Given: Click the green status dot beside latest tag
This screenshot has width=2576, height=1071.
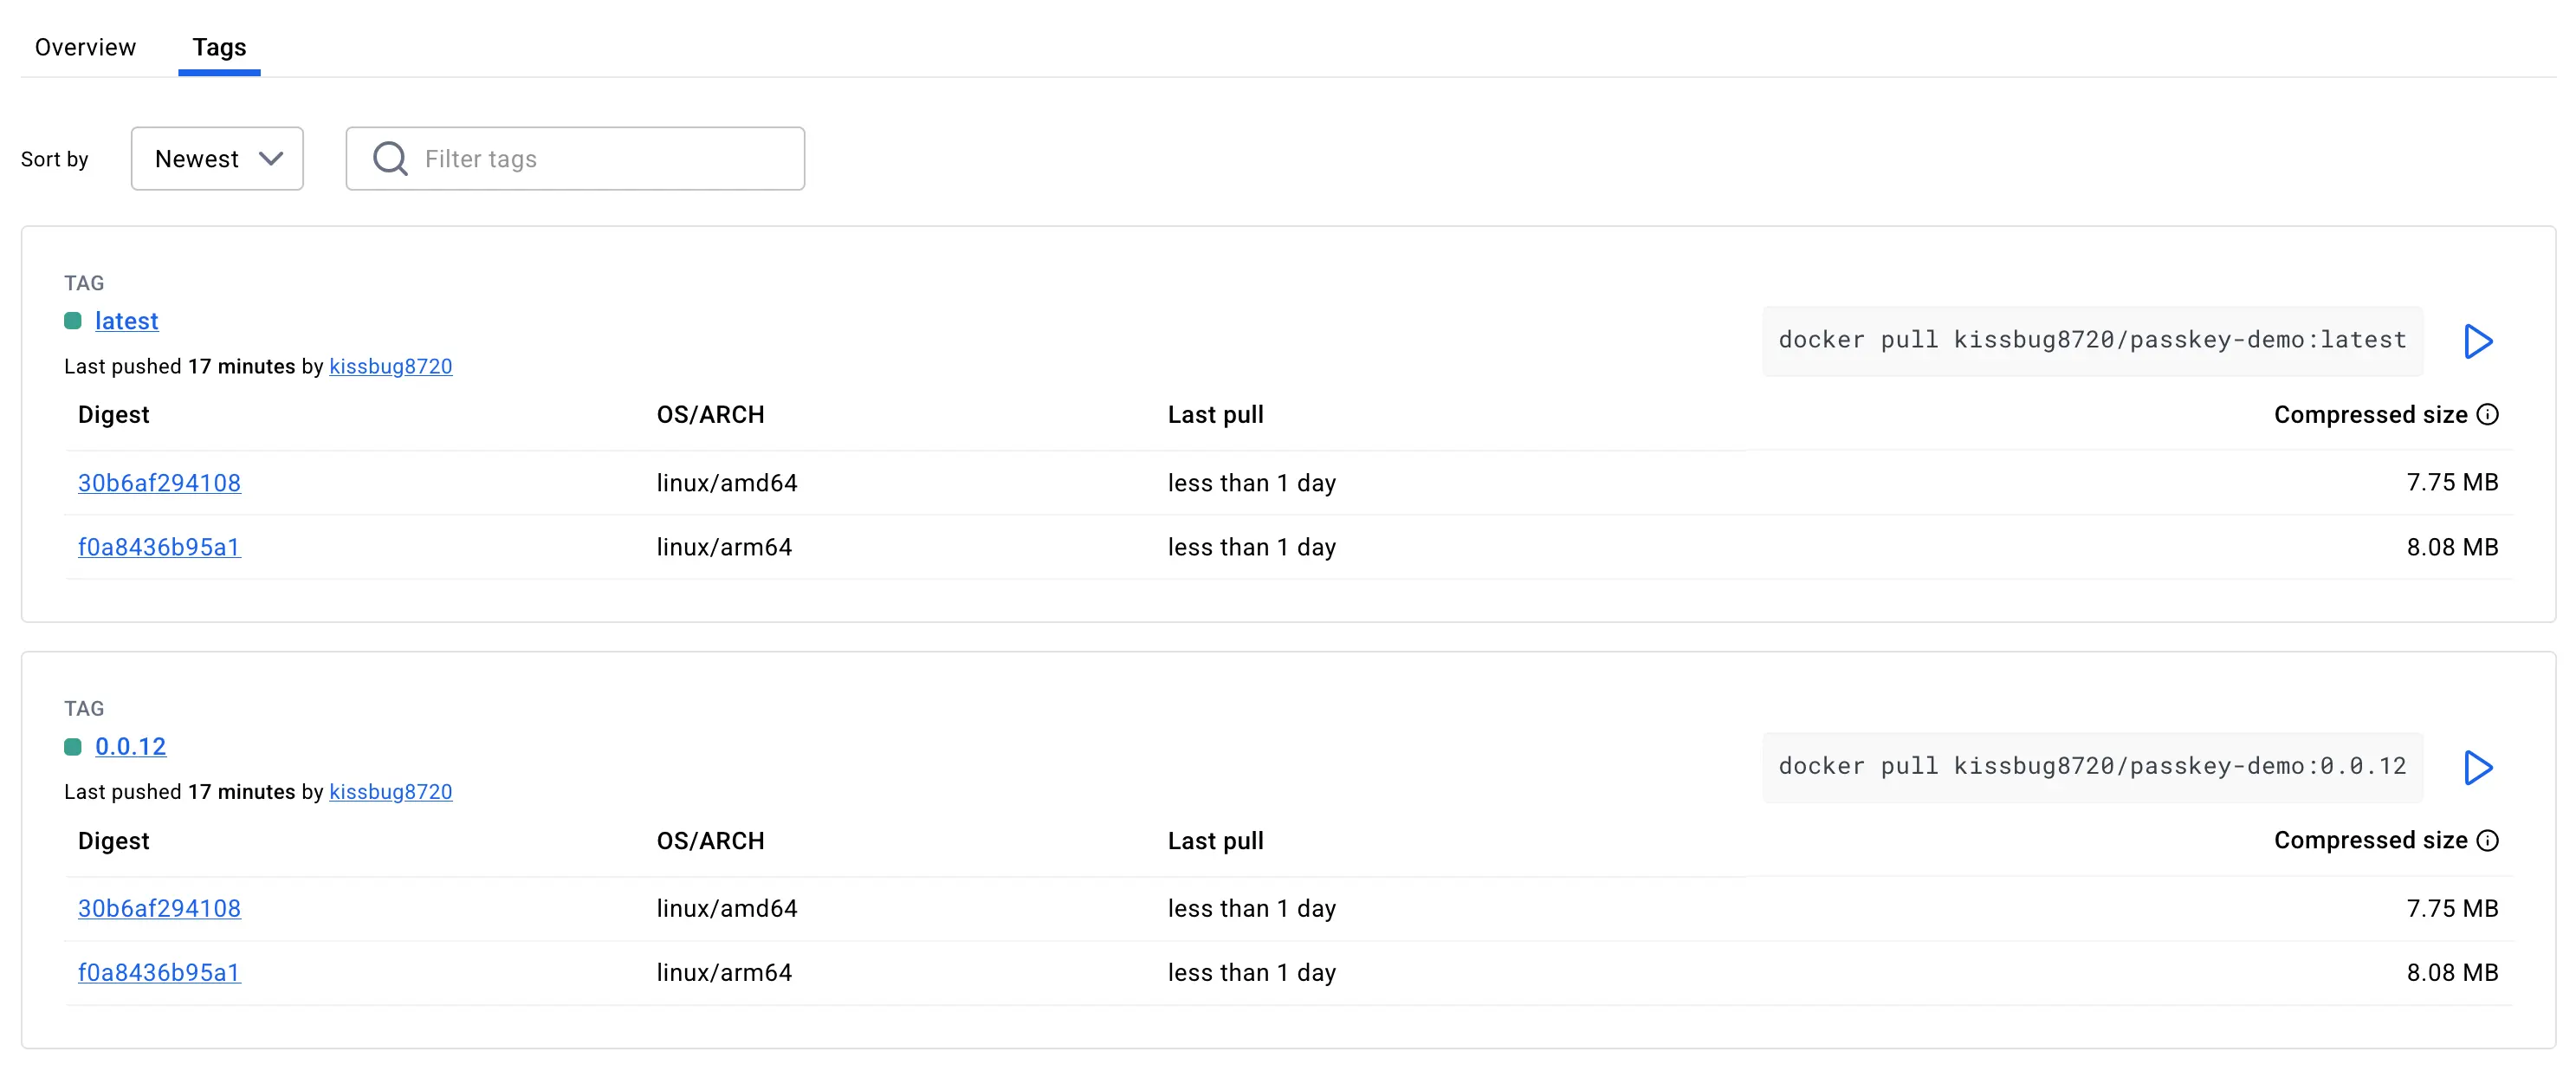Looking at the screenshot, I should point(73,321).
